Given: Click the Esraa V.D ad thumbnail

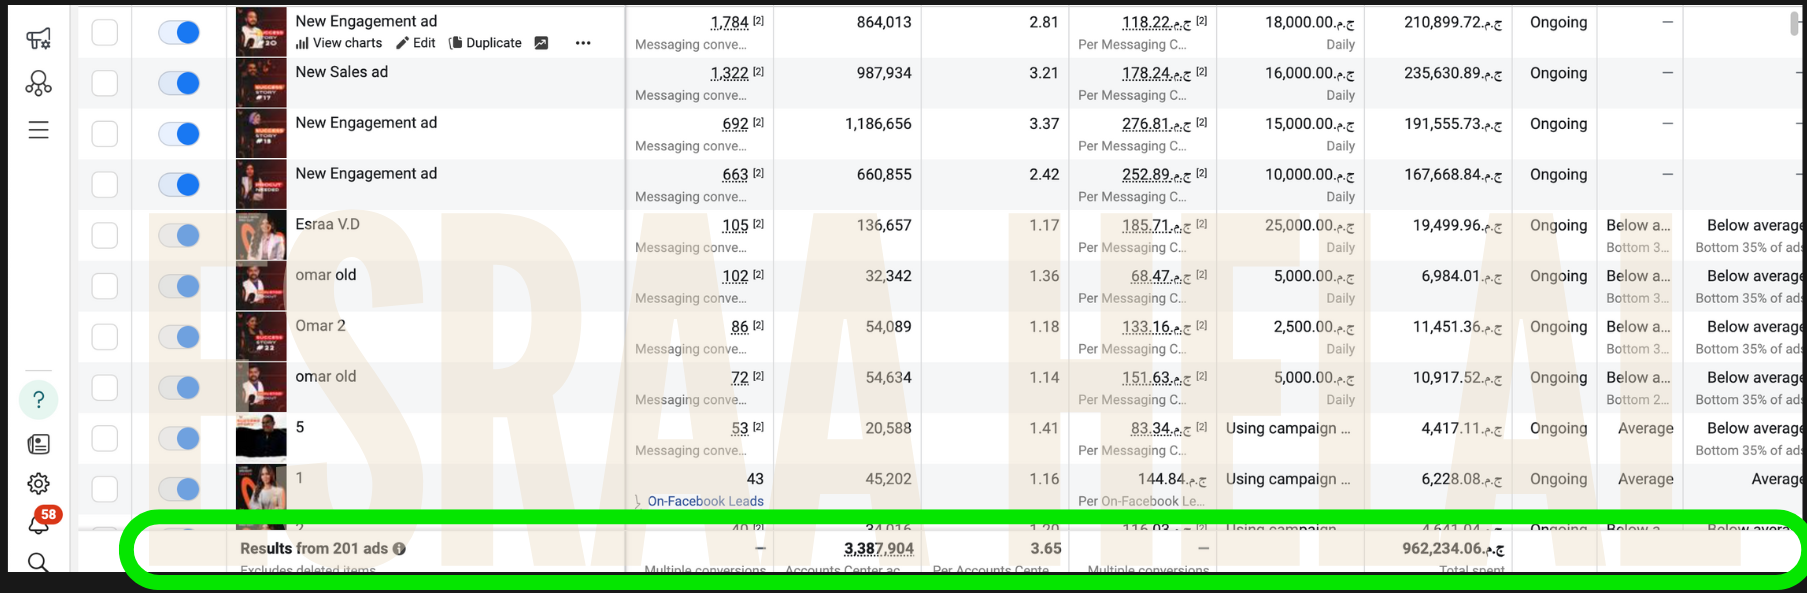Looking at the screenshot, I should click(x=261, y=235).
